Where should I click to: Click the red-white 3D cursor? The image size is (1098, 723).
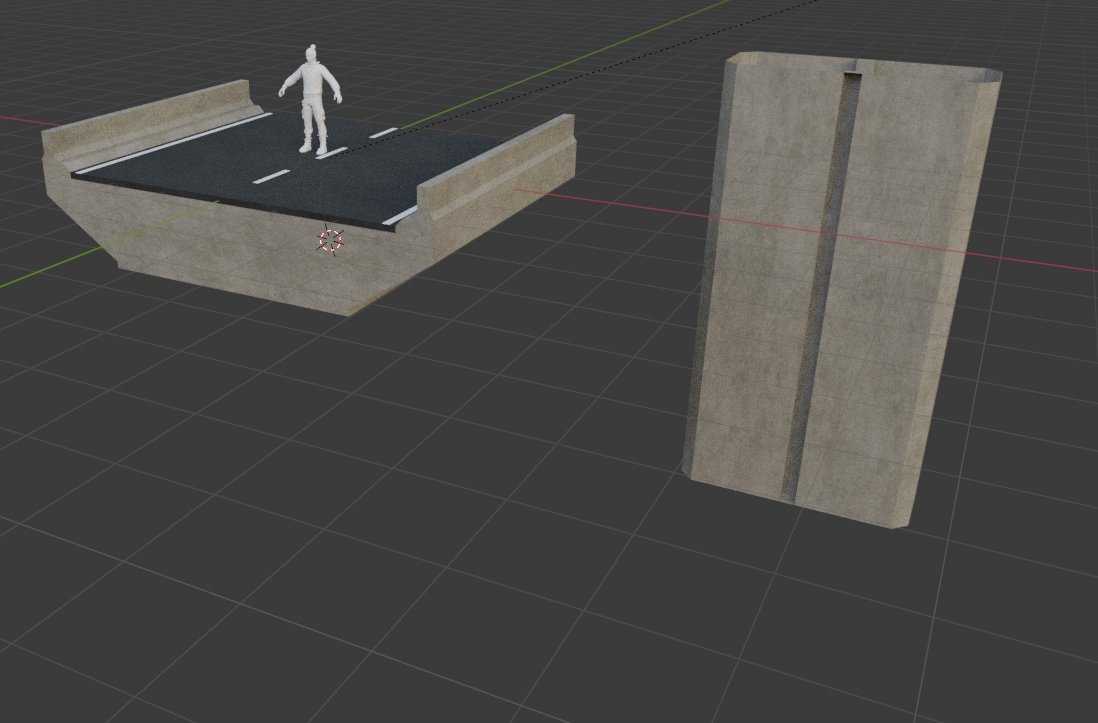pyautogui.click(x=330, y=241)
